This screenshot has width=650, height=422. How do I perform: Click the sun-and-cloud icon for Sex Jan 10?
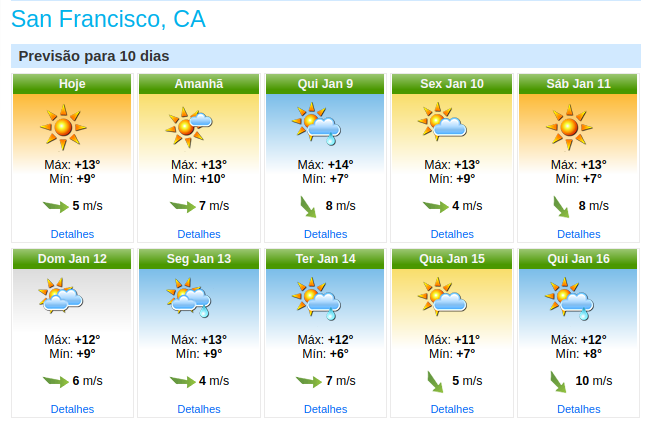(442, 122)
